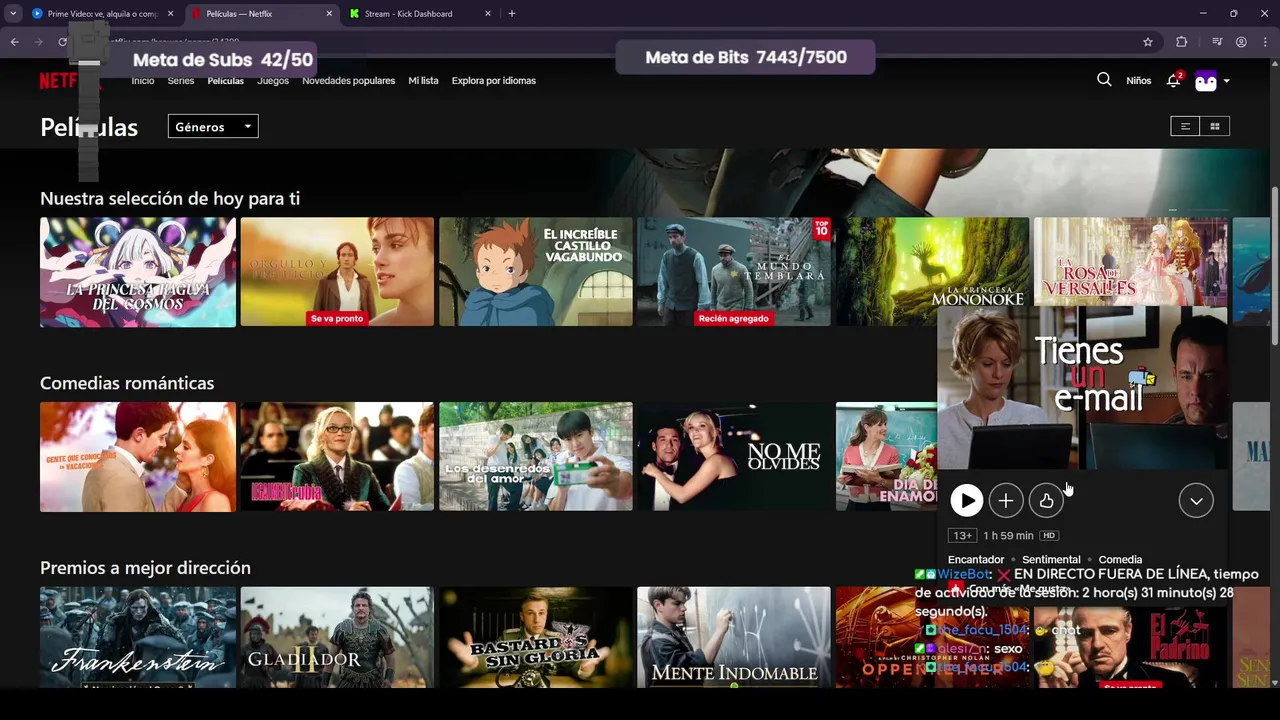The width and height of the screenshot is (1280, 720).
Task: Like Tienes un e-mail with thumbs up
Action: (x=1046, y=501)
